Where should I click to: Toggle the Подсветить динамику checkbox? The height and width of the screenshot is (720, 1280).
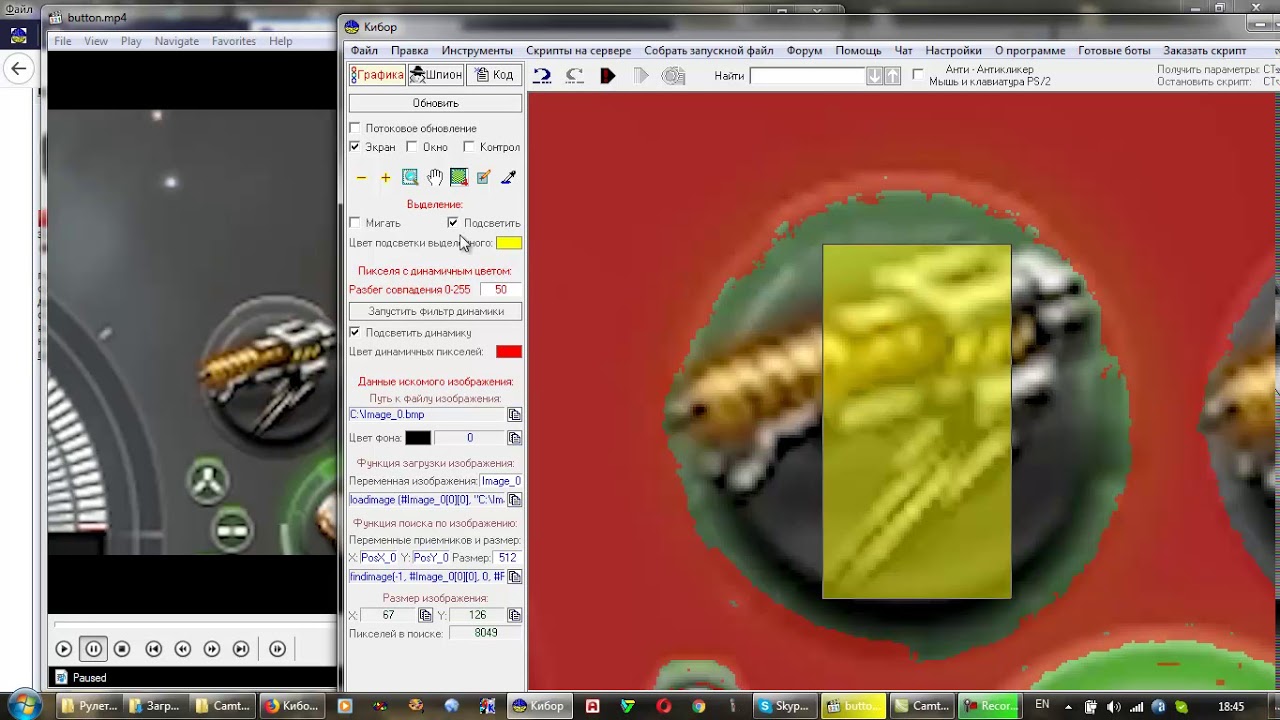[x=355, y=332]
